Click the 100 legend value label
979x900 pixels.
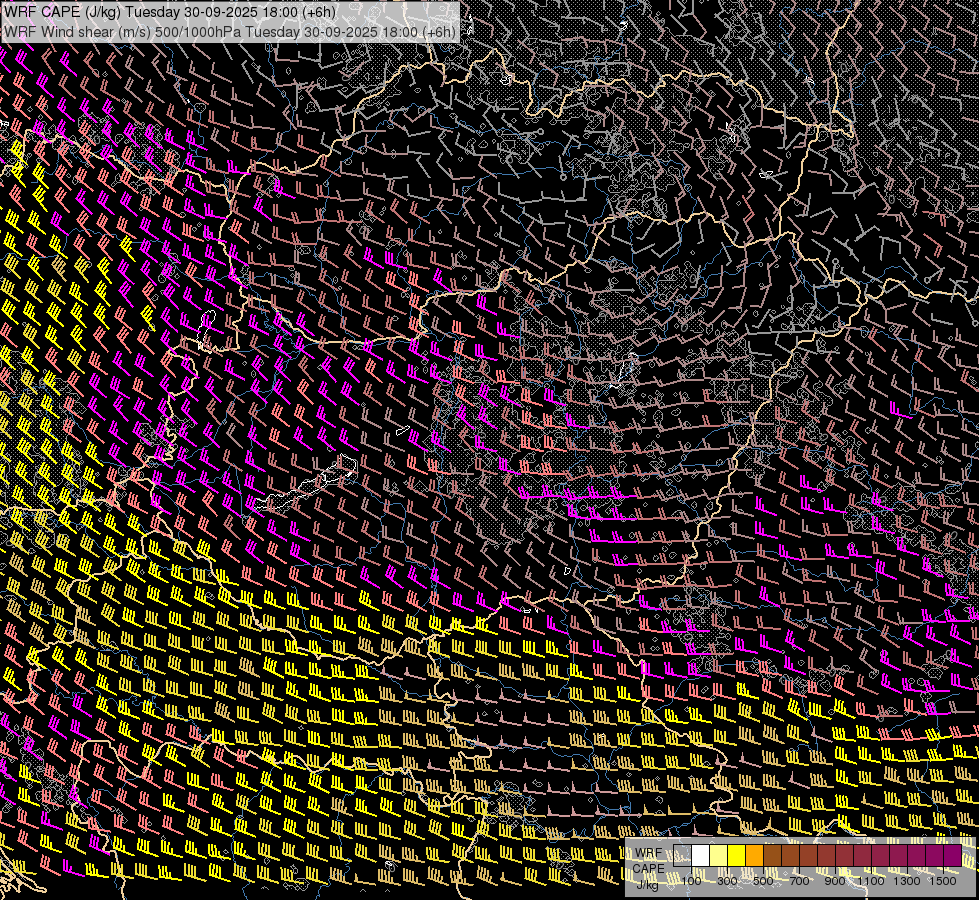(x=691, y=881)
